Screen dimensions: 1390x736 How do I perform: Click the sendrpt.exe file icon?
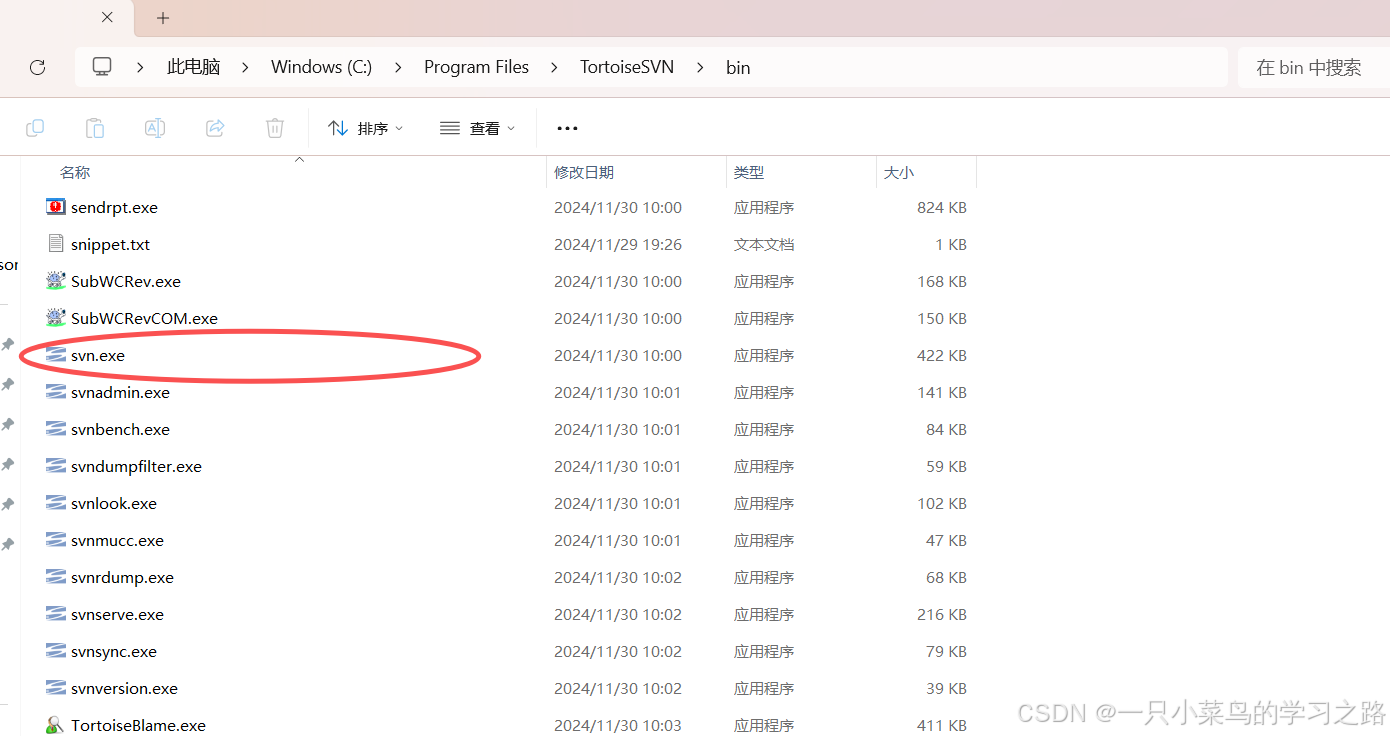[x=56, y=207]
